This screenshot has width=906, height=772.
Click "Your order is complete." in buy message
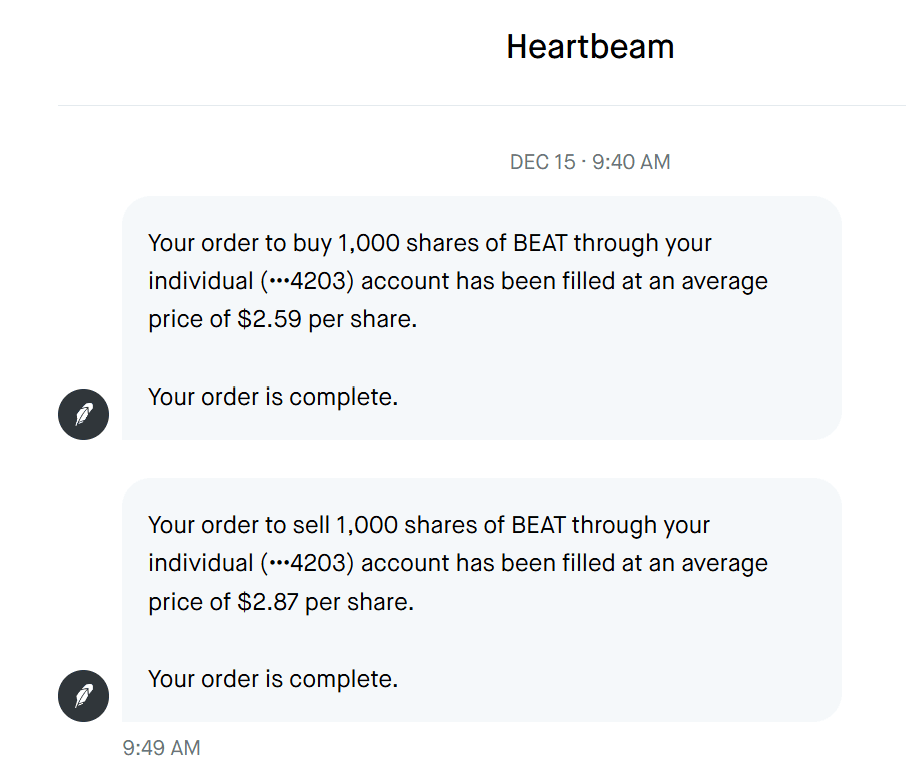(x=273, y=397)
